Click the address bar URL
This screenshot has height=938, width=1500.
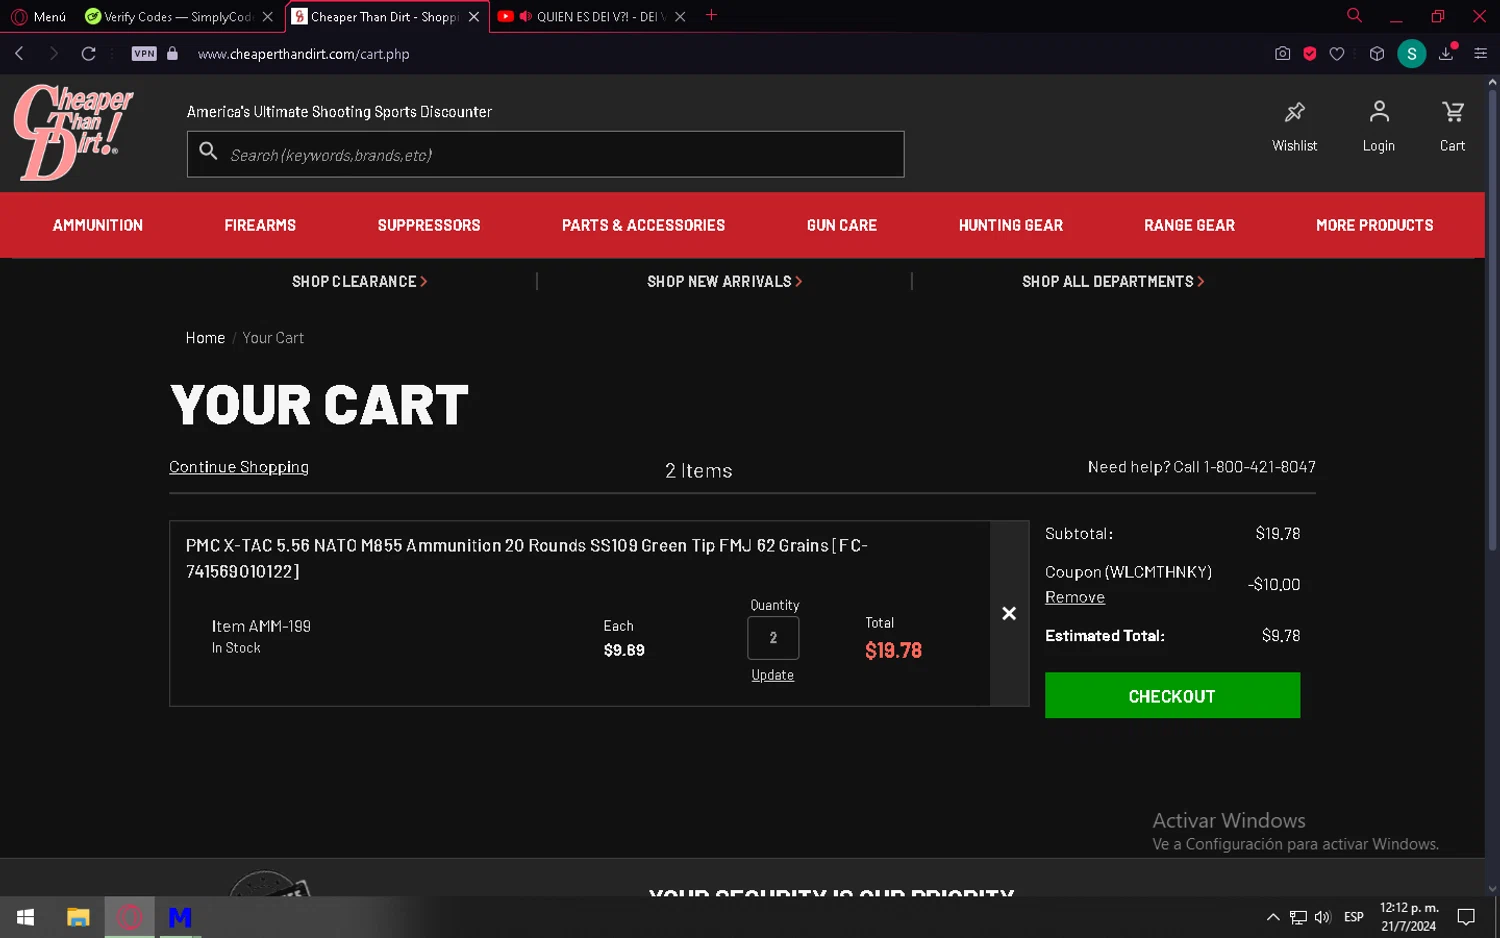coord(303,54)
